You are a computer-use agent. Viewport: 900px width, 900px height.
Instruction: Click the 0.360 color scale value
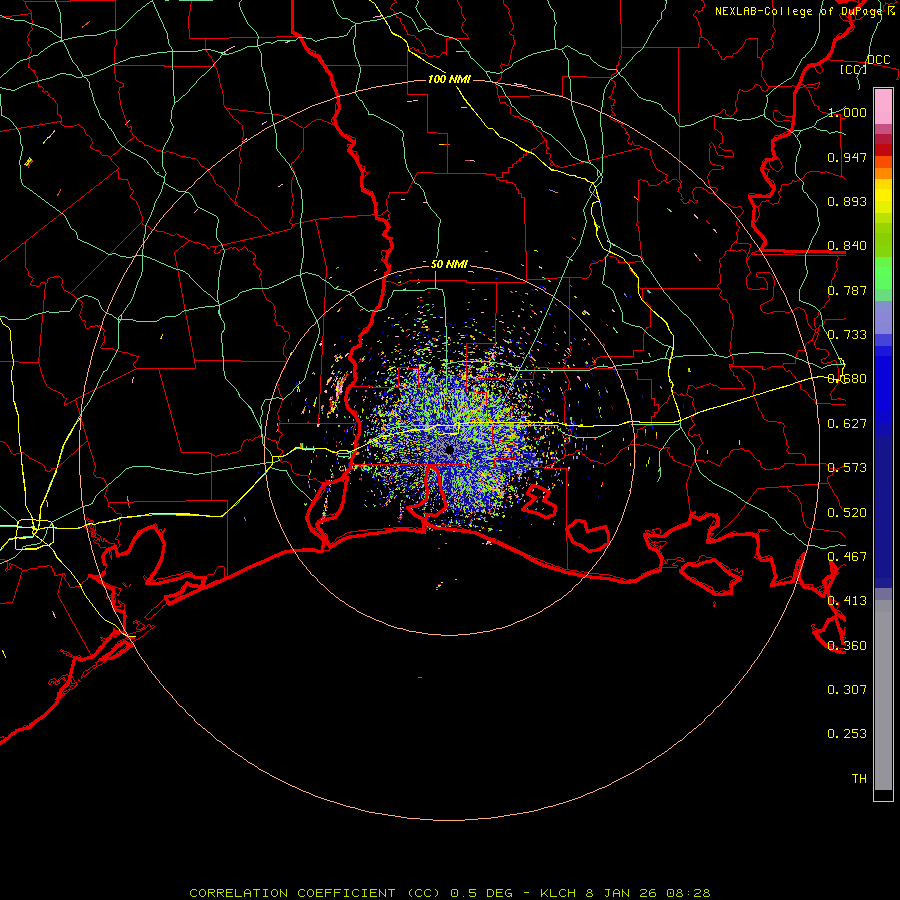pyautogui.click(x=847, y=646)
